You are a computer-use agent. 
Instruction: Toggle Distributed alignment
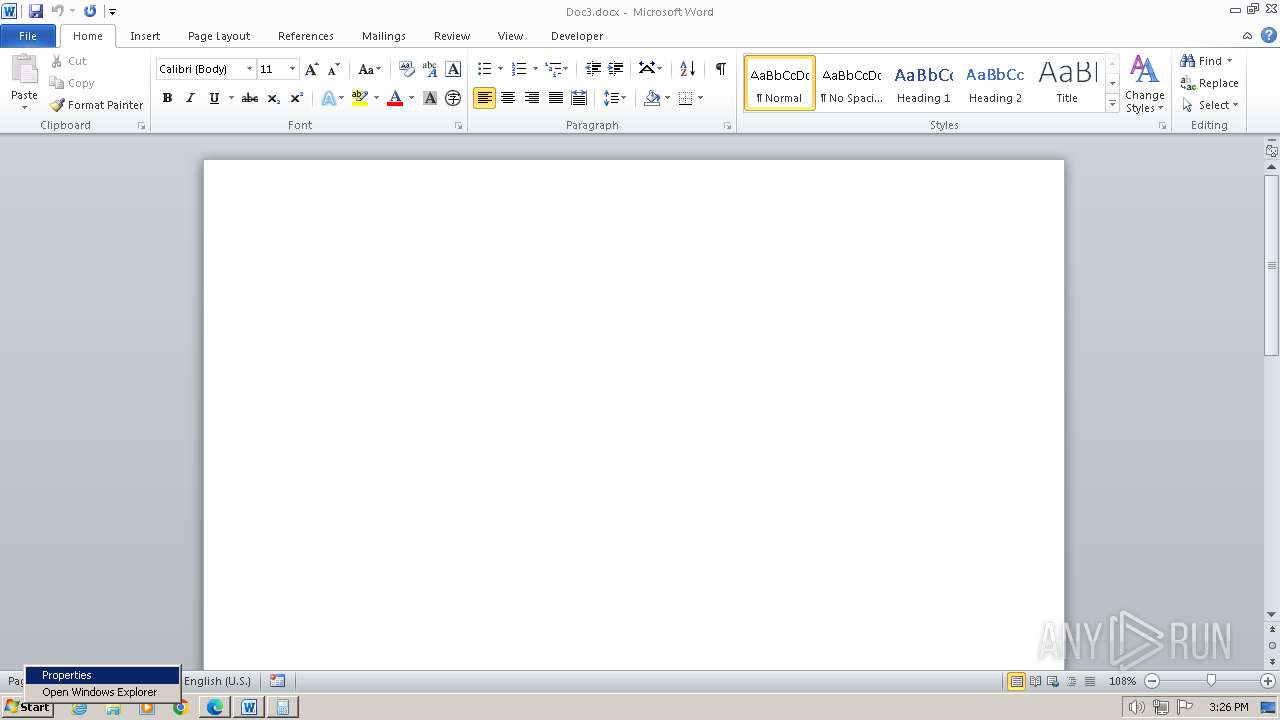pyautogui.click(x=578, y=98)
